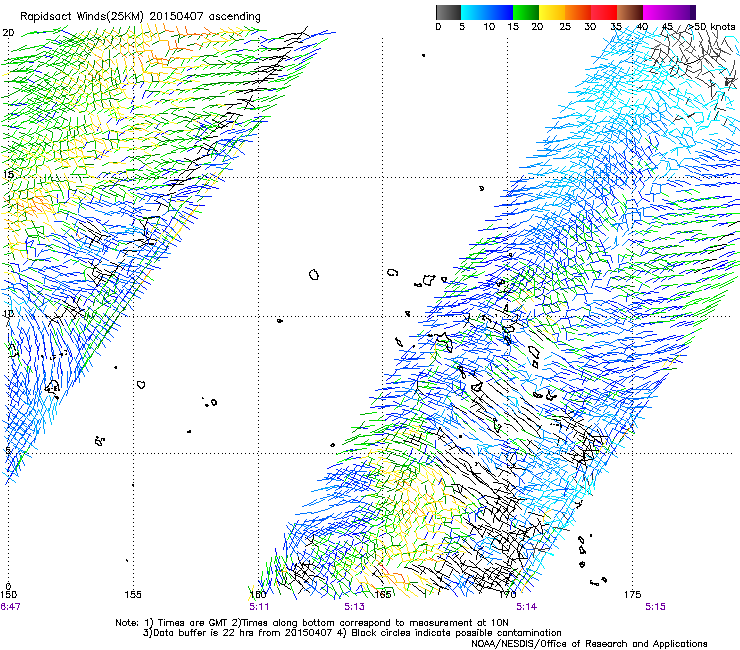The image size is (740, 650).
Task: Click the NOAA/NESDIS credit line
Action: click(x=589, y=644)
